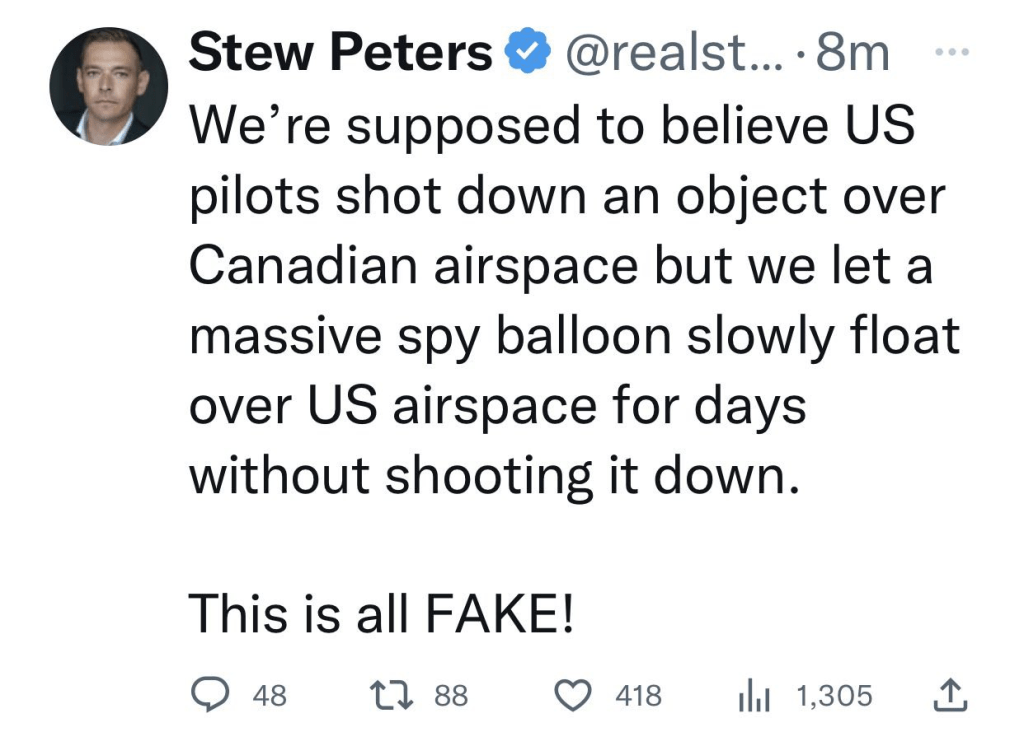
Task: Share the tweet via share icon
Action: [952, 692]
